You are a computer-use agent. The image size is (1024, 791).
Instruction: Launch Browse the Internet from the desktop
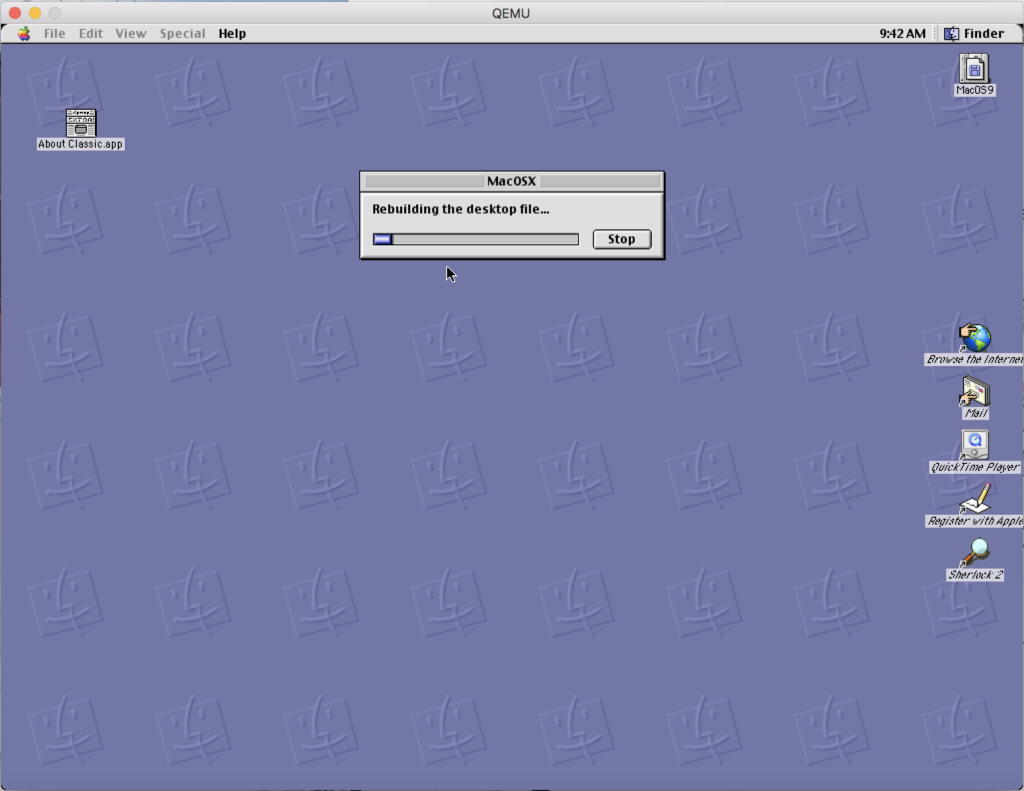(974, 337)
